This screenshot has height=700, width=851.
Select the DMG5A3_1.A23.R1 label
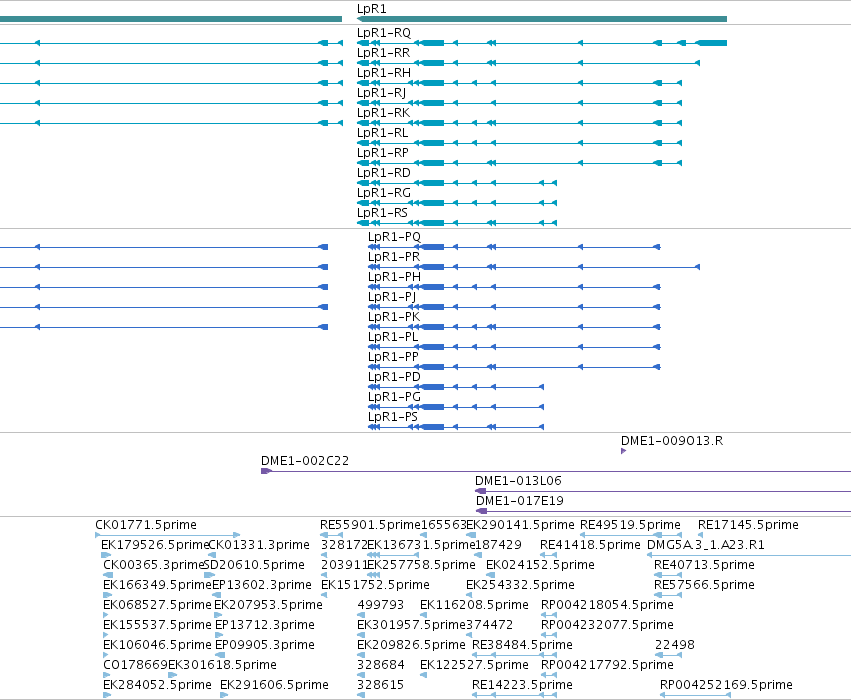click(706, 545)
